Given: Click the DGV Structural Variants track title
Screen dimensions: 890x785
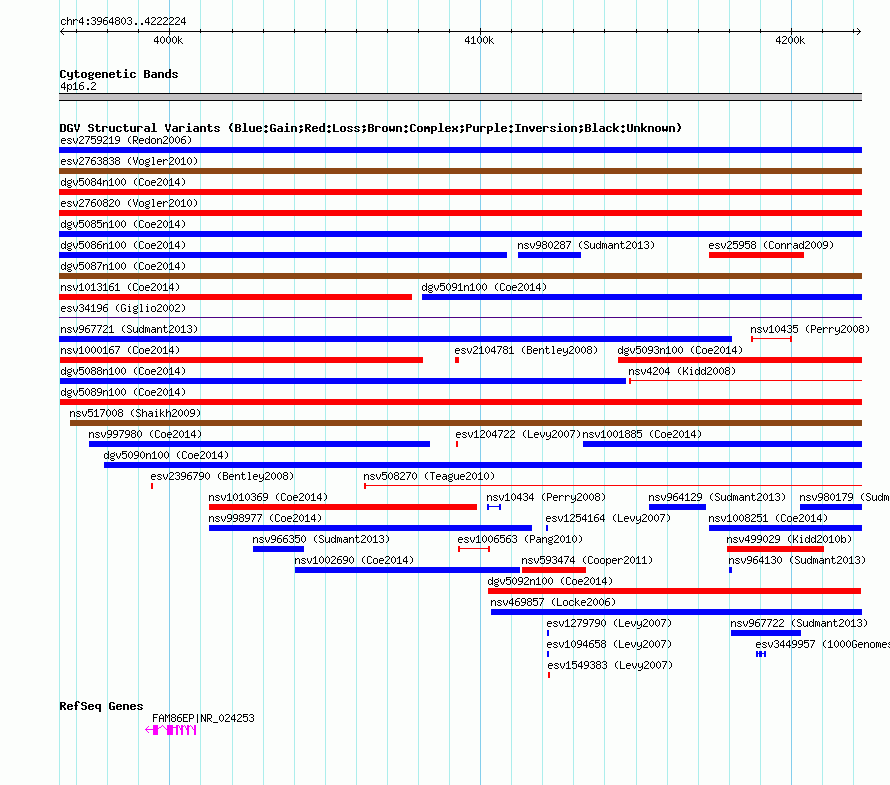Looking at the screenshot, I should 370,128.
